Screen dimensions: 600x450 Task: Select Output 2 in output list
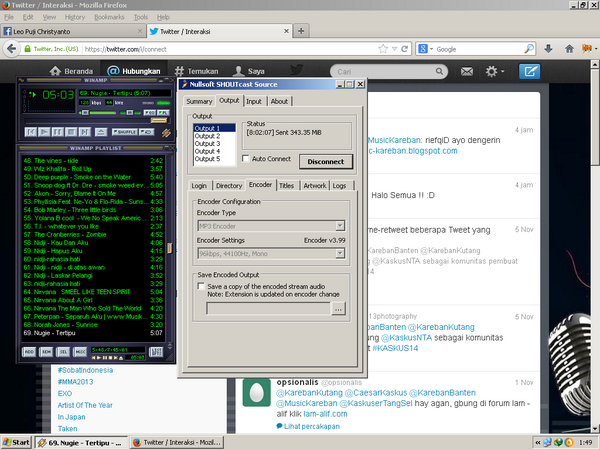(x=214, y=136)
